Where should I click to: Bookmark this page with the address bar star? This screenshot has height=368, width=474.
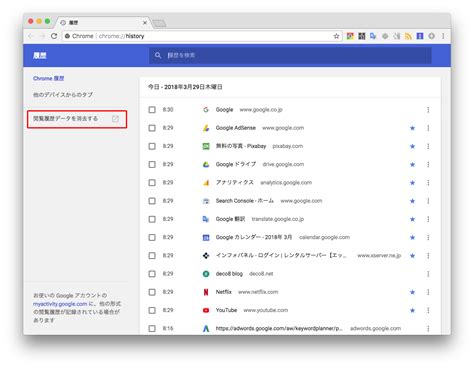click(x=336, y=36)
